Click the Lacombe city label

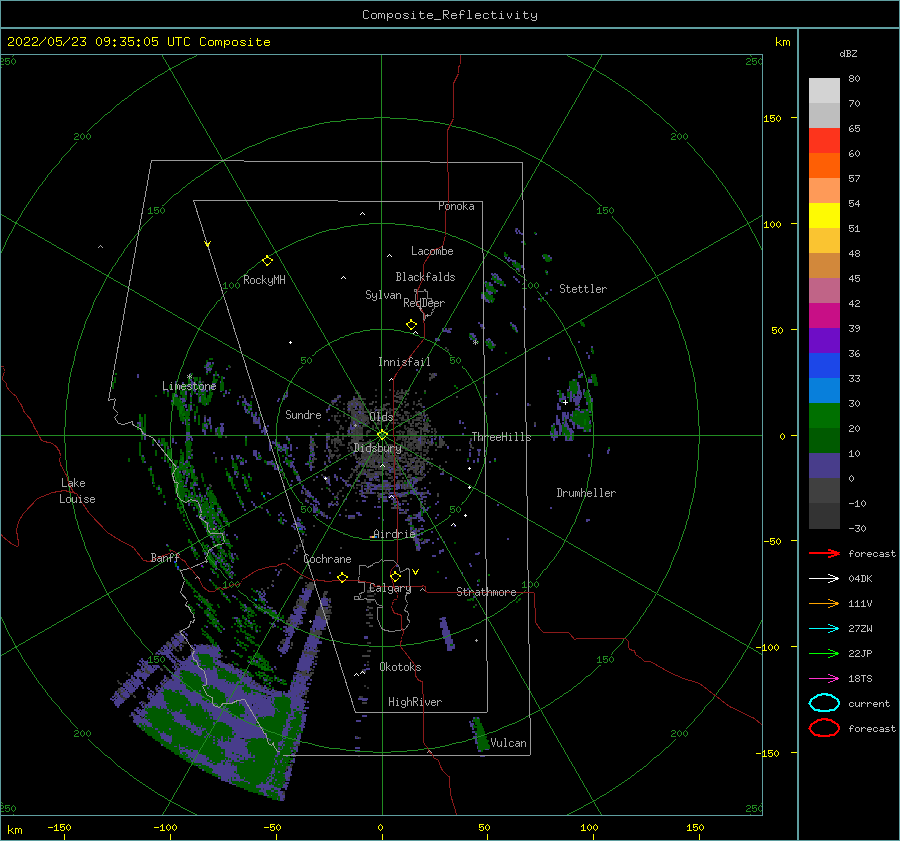(x=432, y=251)
